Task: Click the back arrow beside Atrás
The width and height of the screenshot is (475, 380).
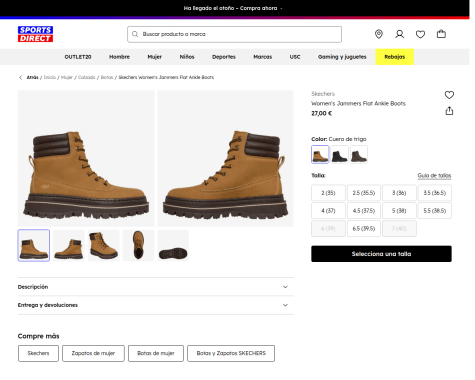Action: [21, 77]
